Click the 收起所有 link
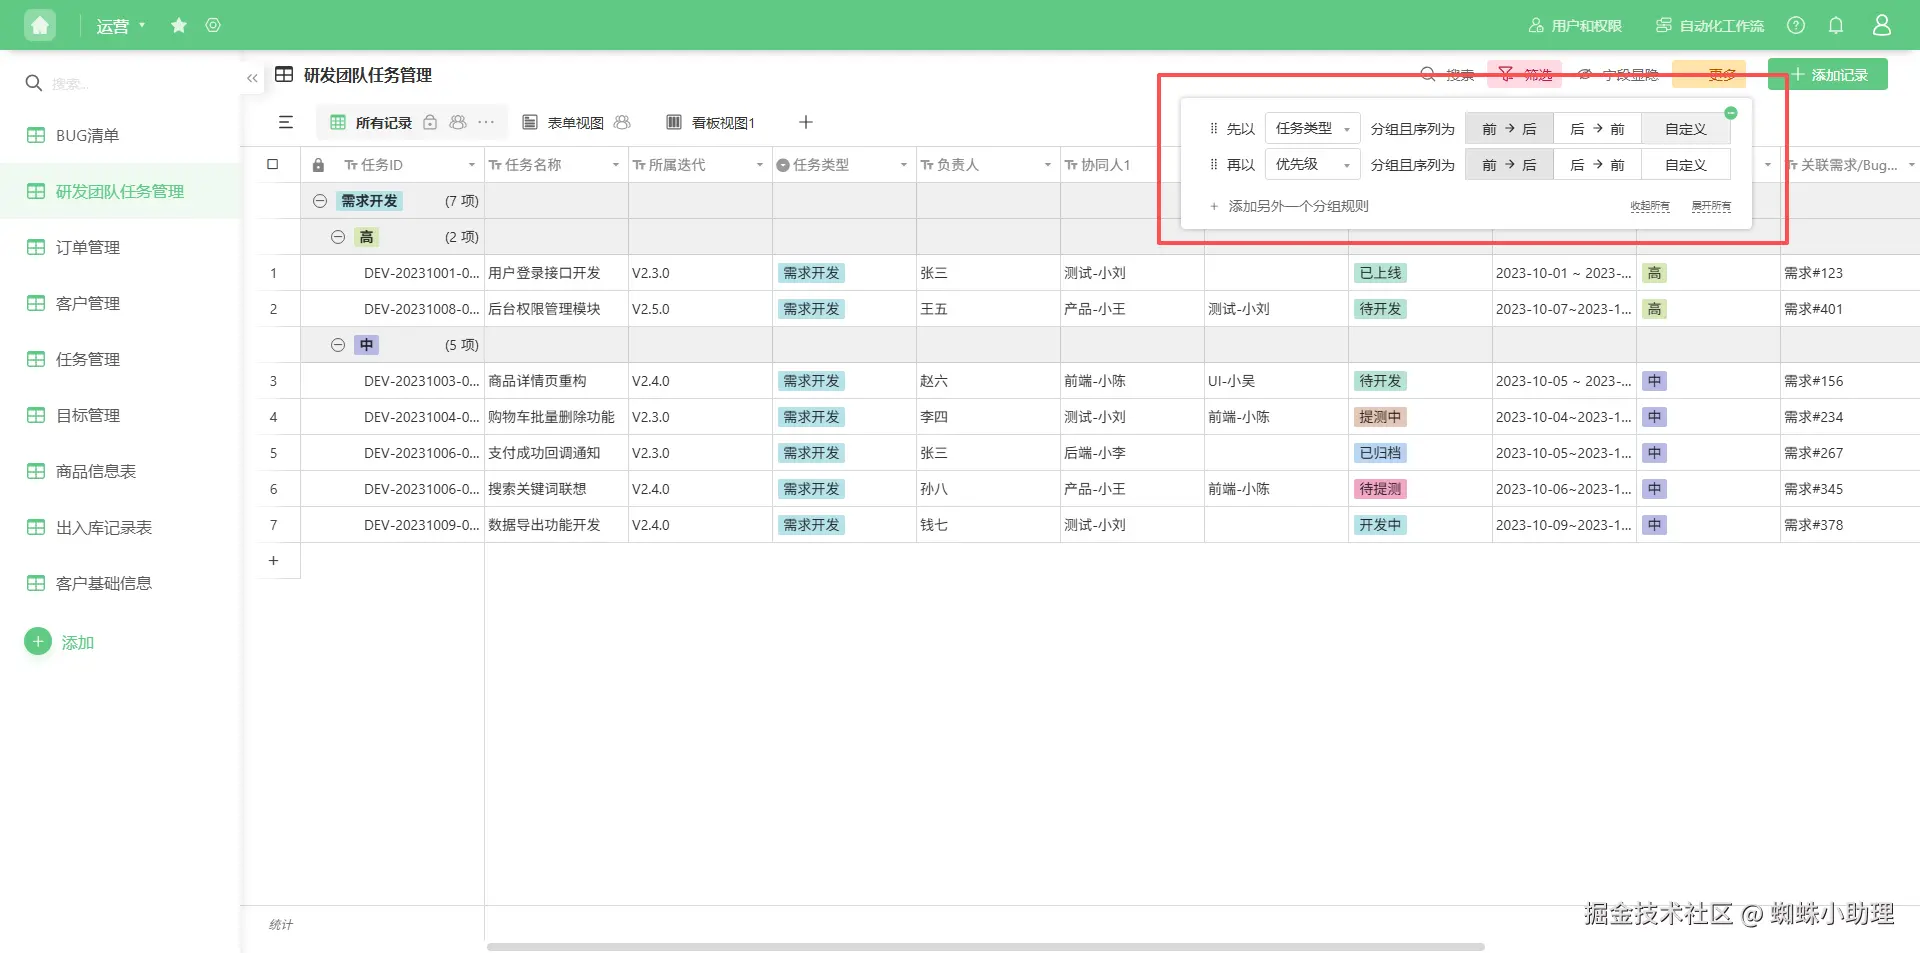The height and width of the screenshot is (953, 1920). [x=1650, y=206]
